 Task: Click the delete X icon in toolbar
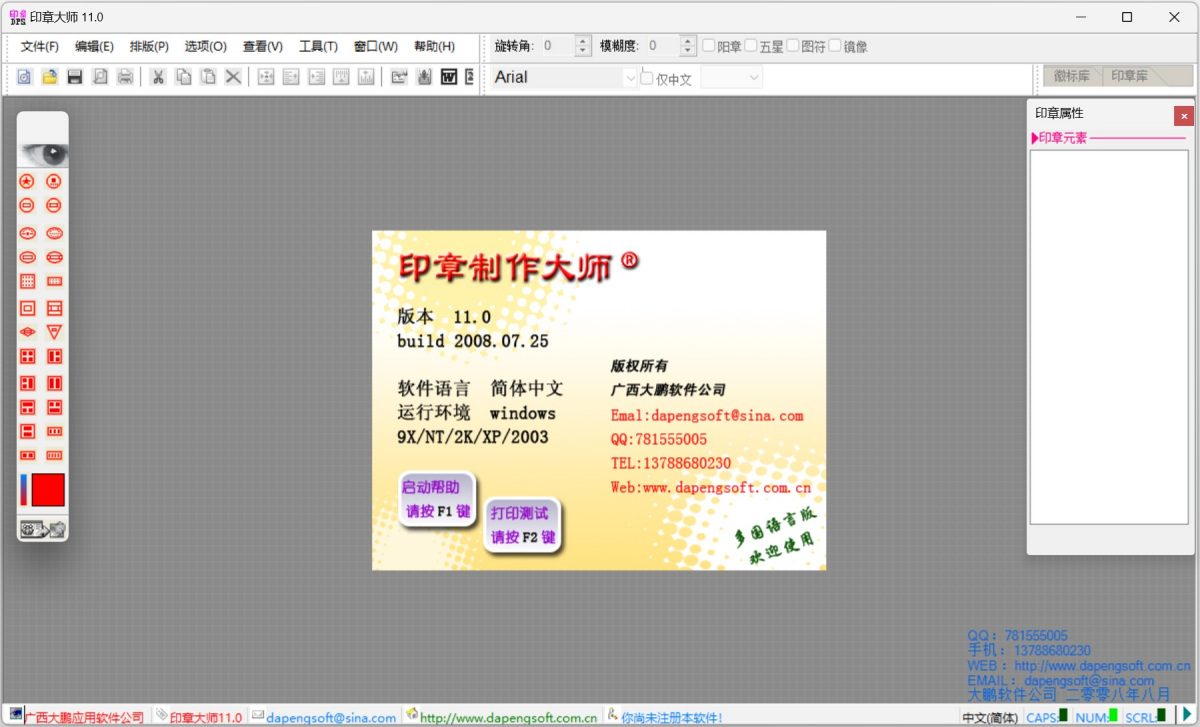pos(233,77)
